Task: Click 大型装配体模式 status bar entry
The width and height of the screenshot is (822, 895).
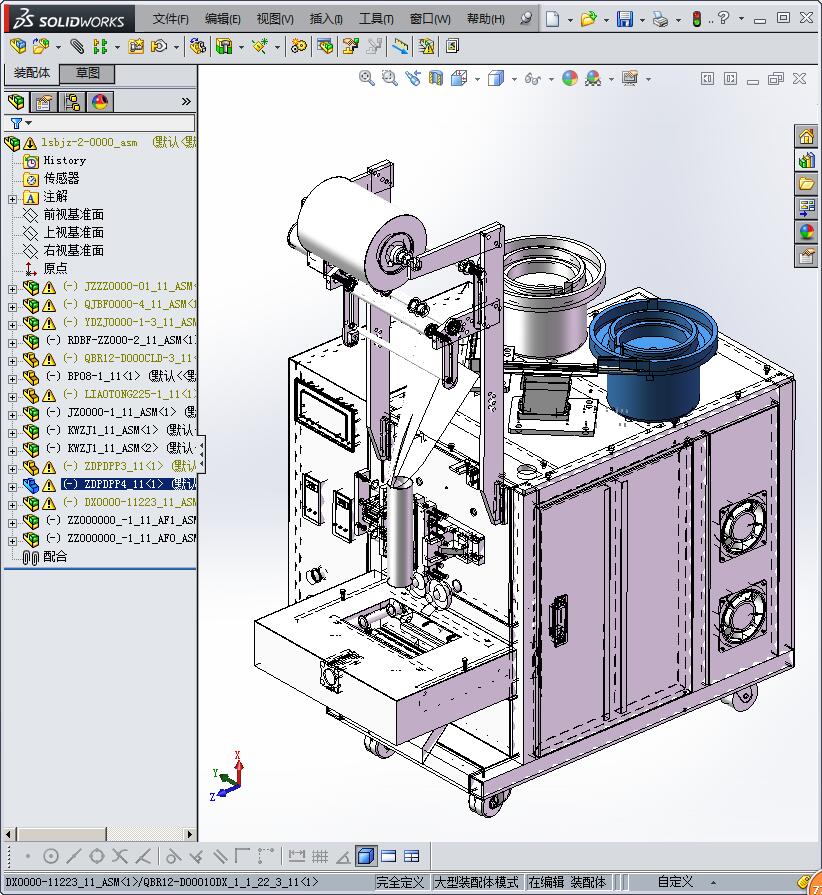Action: [x=476, y=882]
